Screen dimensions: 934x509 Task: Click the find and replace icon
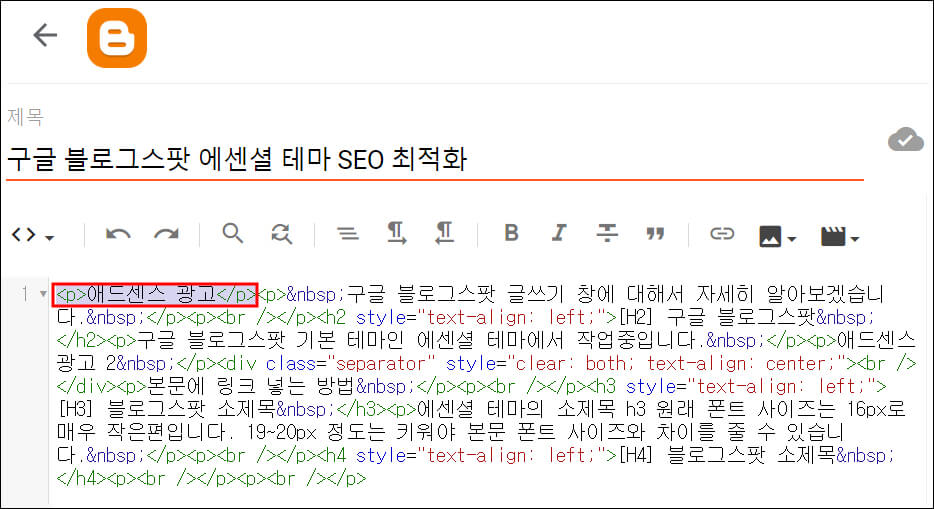[281, 234]
